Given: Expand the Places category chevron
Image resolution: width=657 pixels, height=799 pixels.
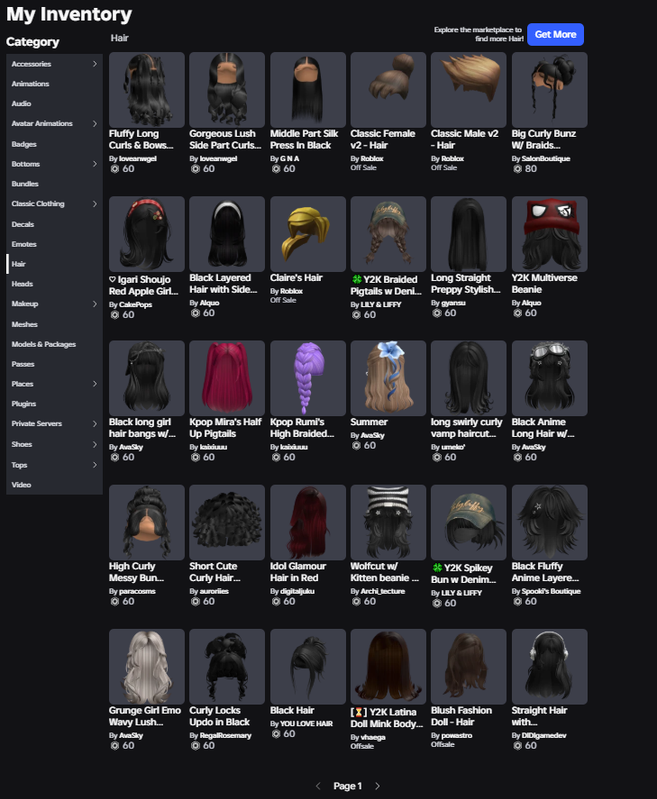Looking at the screenshot, I should point(95,384).
